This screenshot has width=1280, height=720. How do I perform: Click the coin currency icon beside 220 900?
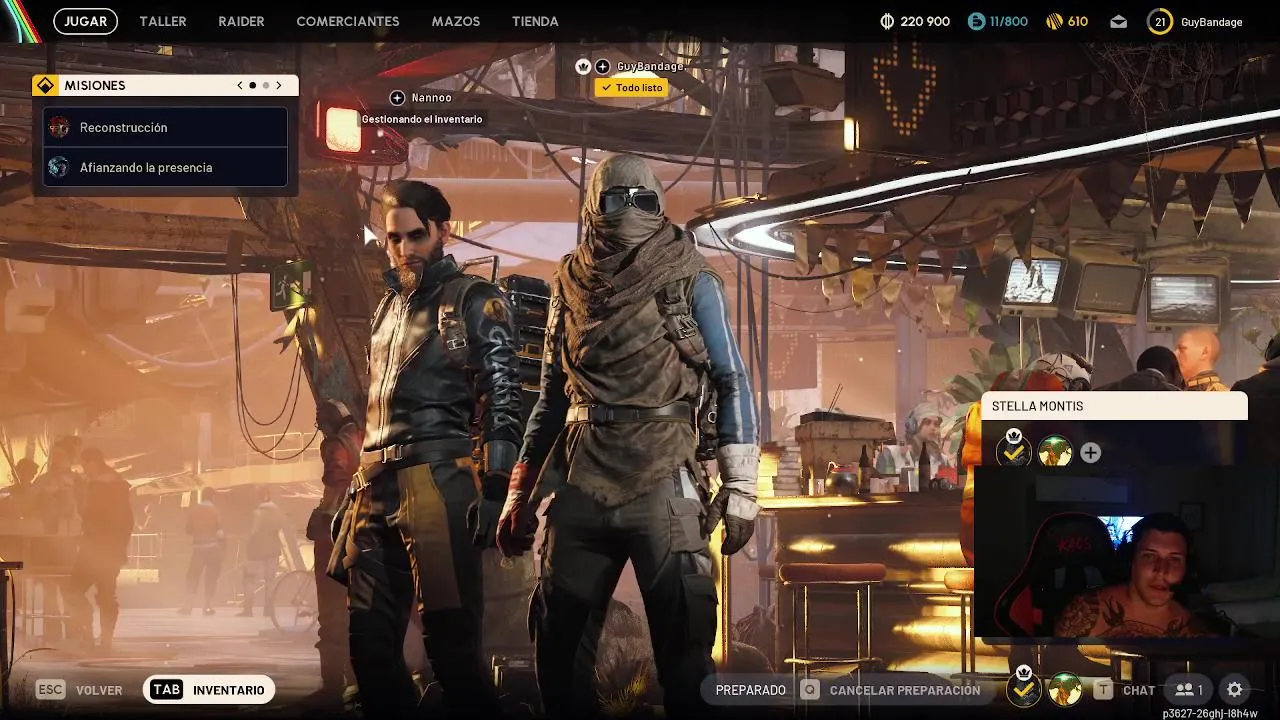887,21
